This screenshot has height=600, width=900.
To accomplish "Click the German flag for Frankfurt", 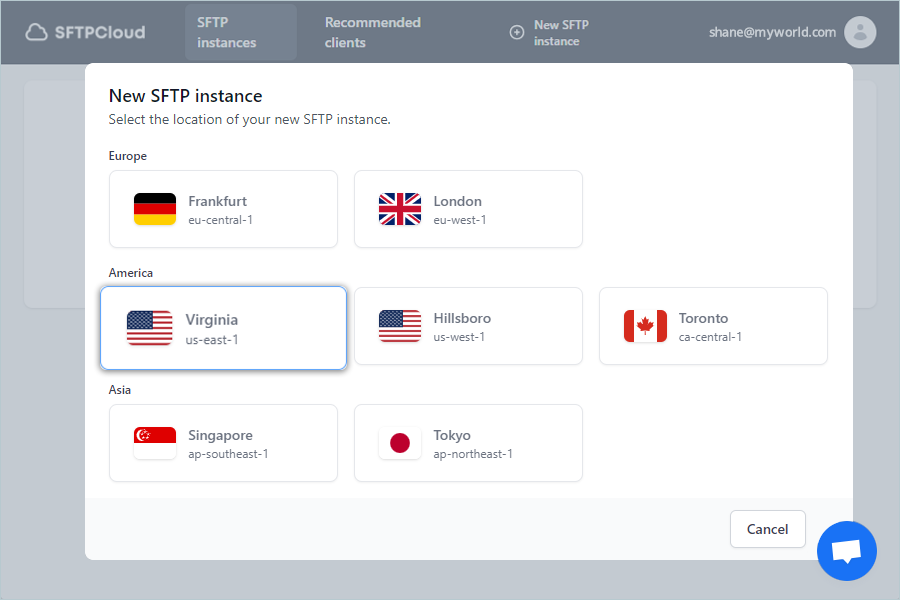I will pos(155,209).
